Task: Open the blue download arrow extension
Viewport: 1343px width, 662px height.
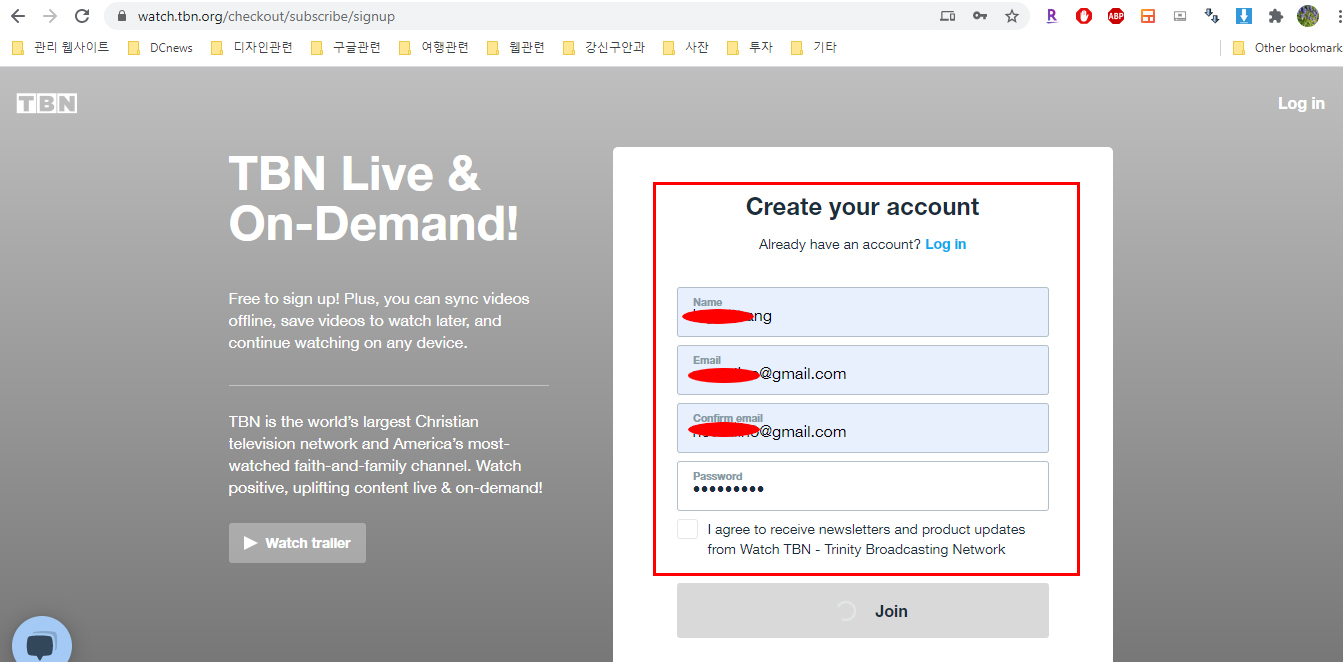Action: point(1244,16)
